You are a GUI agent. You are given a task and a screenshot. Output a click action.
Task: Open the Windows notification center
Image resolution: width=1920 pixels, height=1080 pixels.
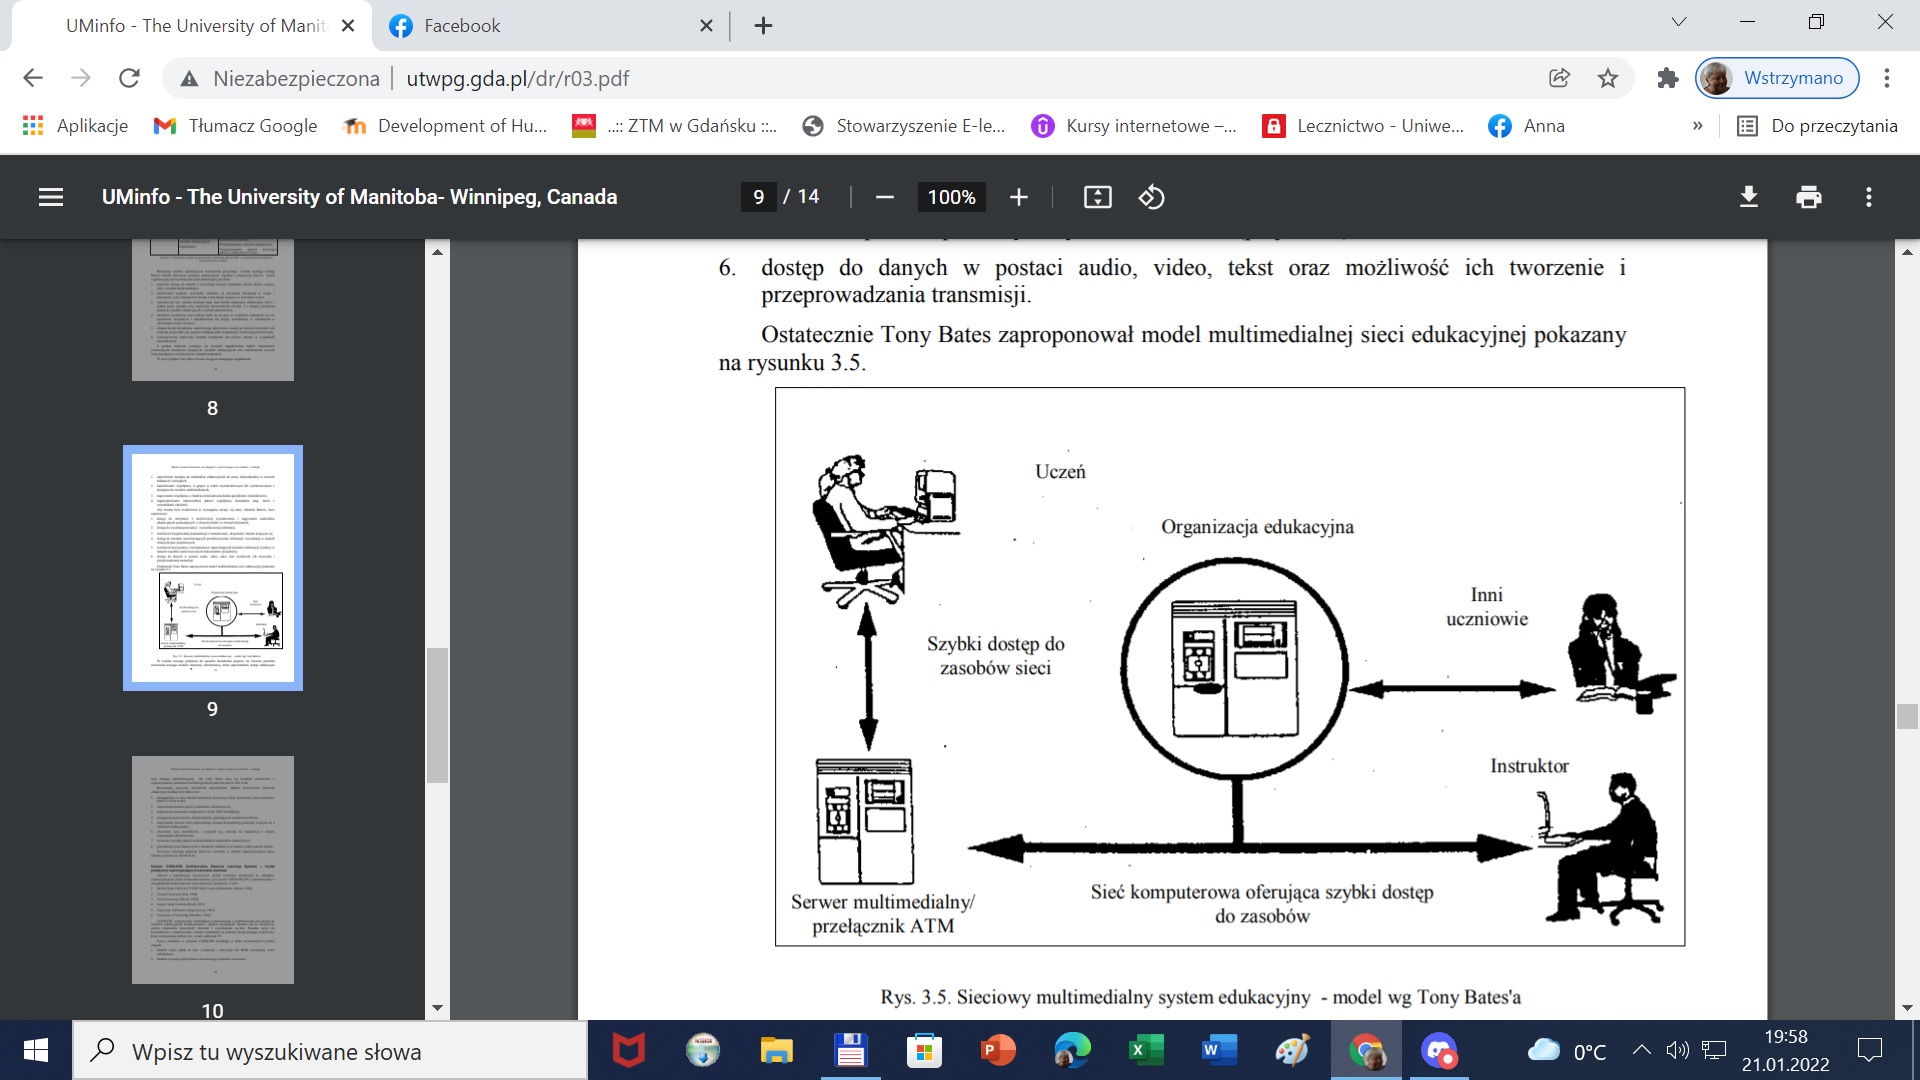tap(1869, 1050)
